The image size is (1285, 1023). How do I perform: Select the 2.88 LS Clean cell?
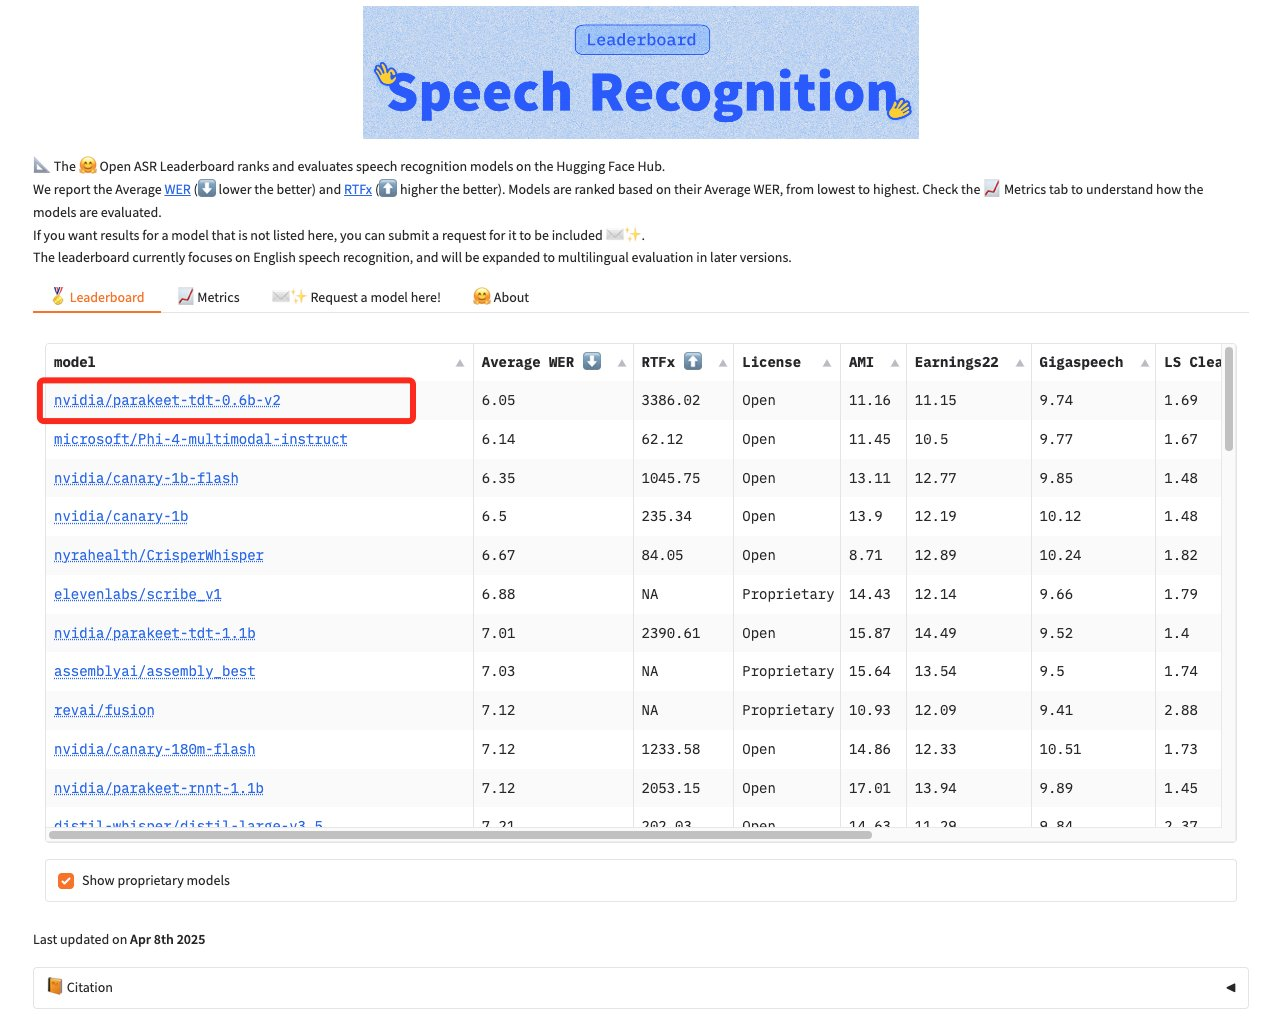click(x=1190, y=710)
